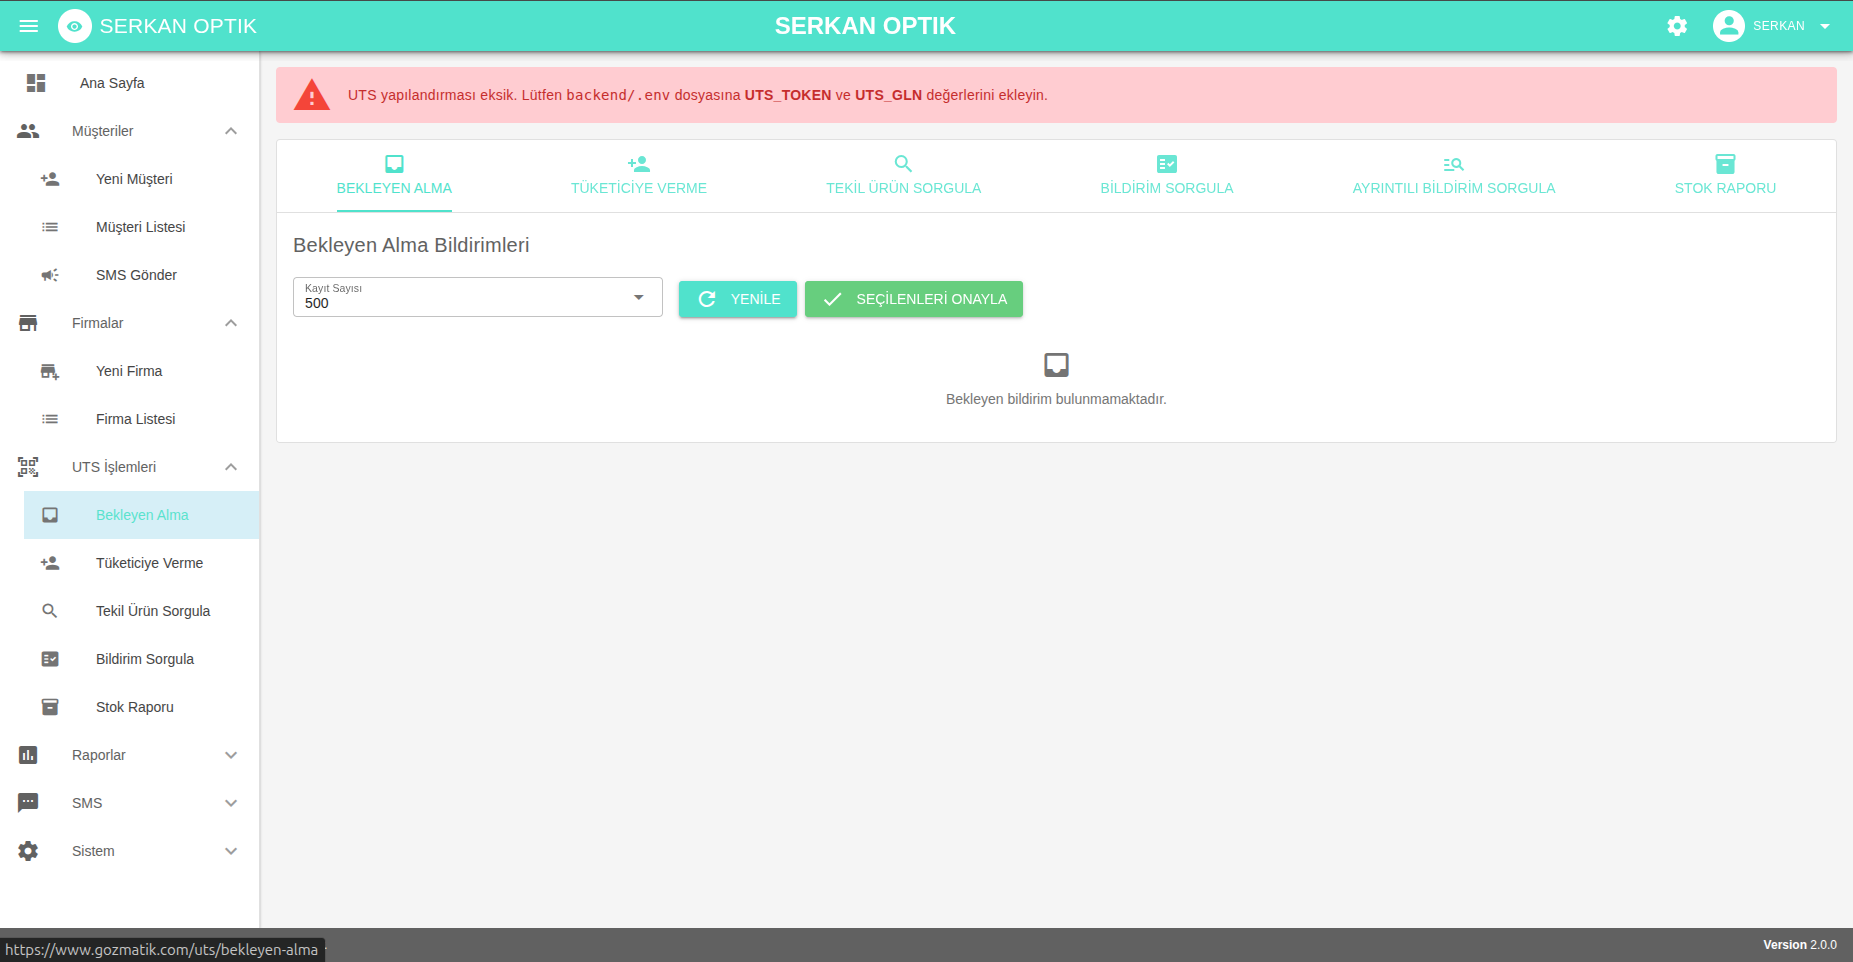Screen dimensions: 1853x962
Task: Expand the Raporlar section chevron
Action: click(x=231, y=755)
